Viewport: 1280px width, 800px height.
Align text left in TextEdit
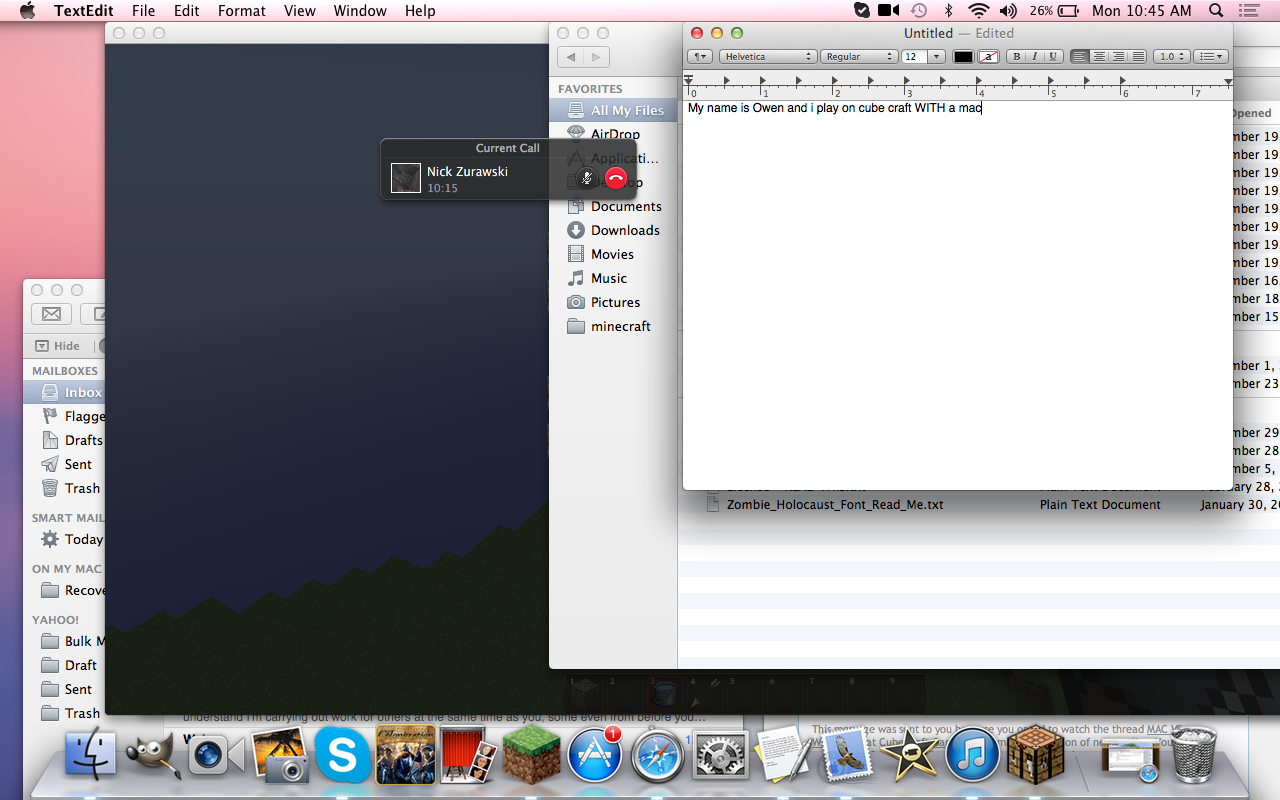[x=1080, y=57]
